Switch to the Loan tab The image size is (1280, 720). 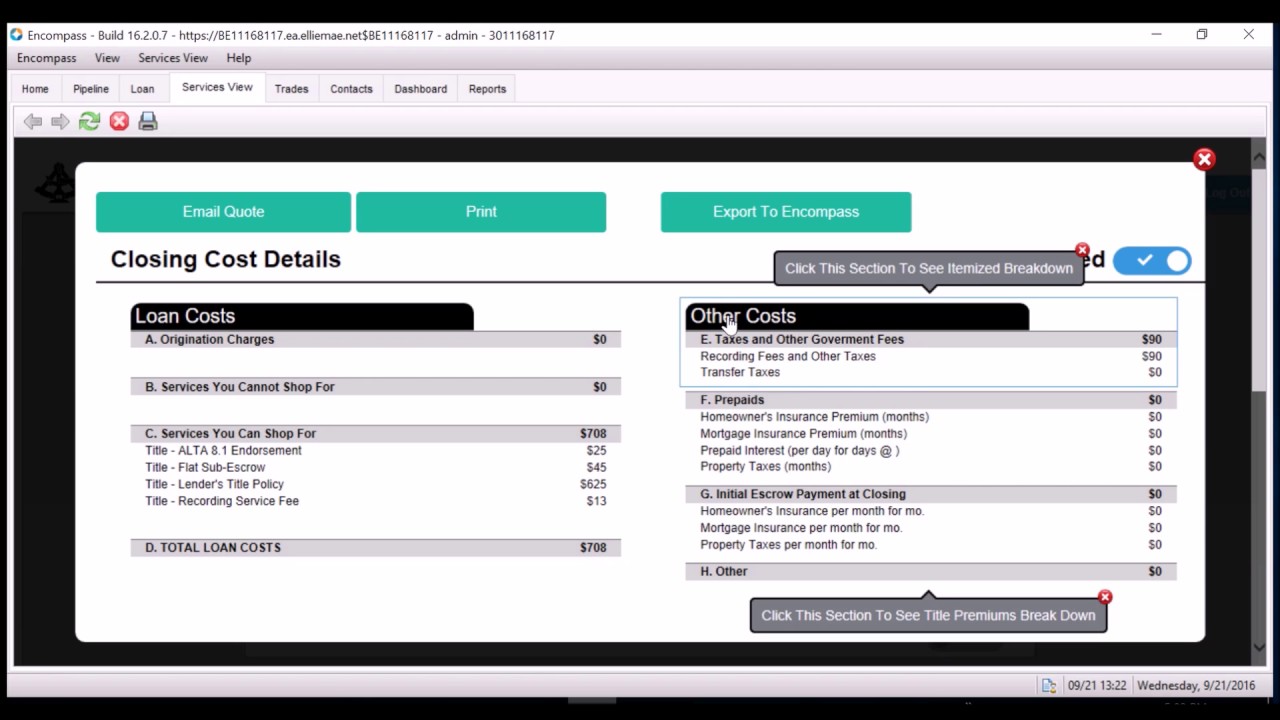click(142, 89)
